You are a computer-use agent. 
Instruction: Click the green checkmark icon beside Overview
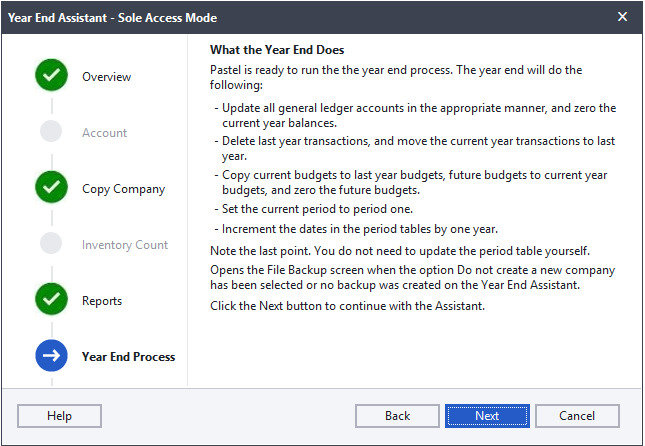click(51, 75)
